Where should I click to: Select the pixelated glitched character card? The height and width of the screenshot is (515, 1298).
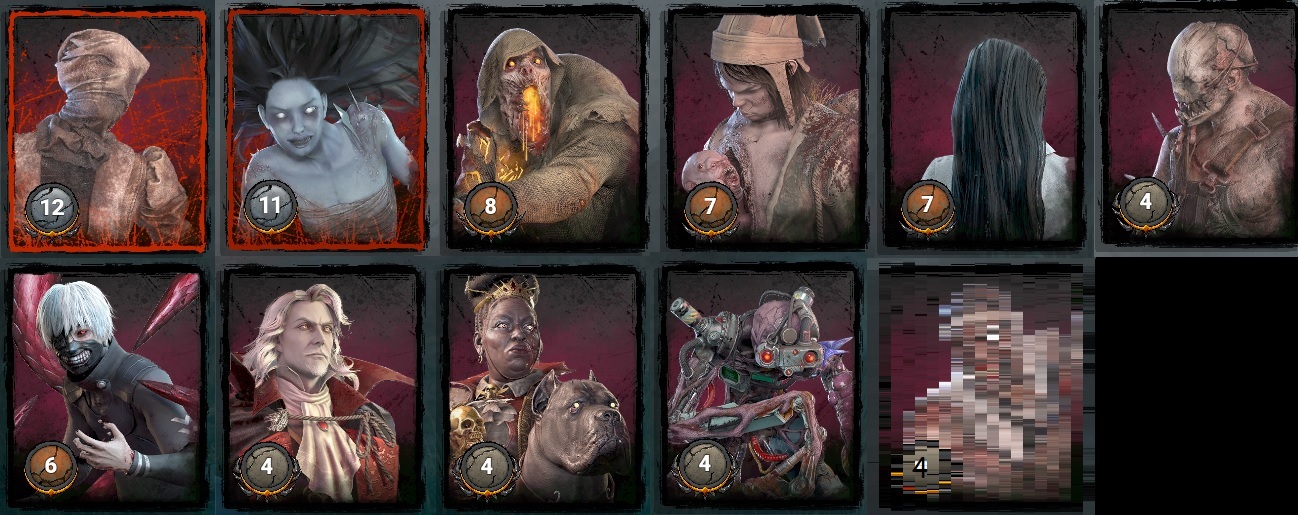coord(982,385)
